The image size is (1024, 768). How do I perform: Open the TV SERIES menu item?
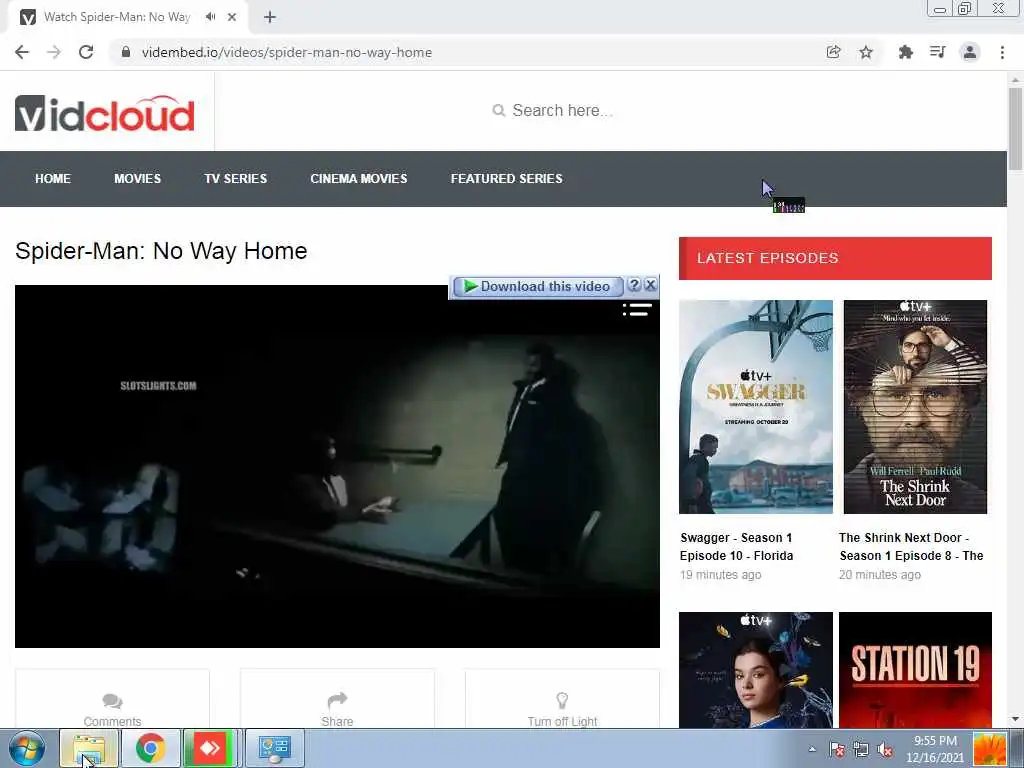click(x=236, y=179)
